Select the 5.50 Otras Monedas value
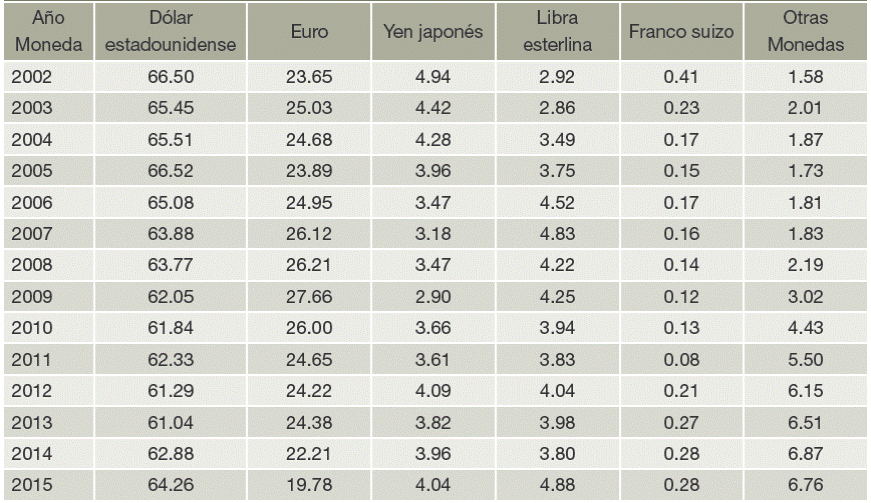The width and height of the screenshot is (871, 503). 807,360
